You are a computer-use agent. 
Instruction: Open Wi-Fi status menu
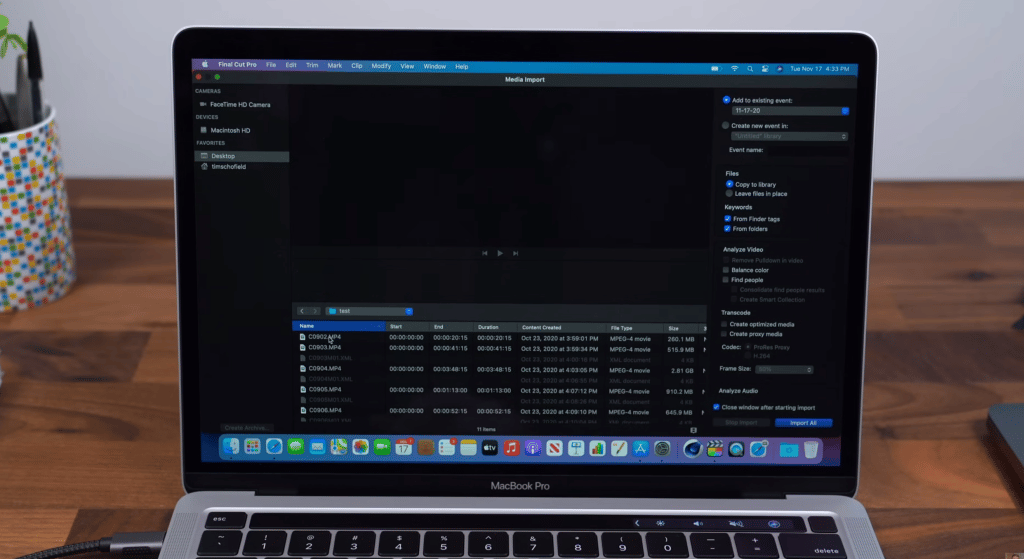(735, 69)
